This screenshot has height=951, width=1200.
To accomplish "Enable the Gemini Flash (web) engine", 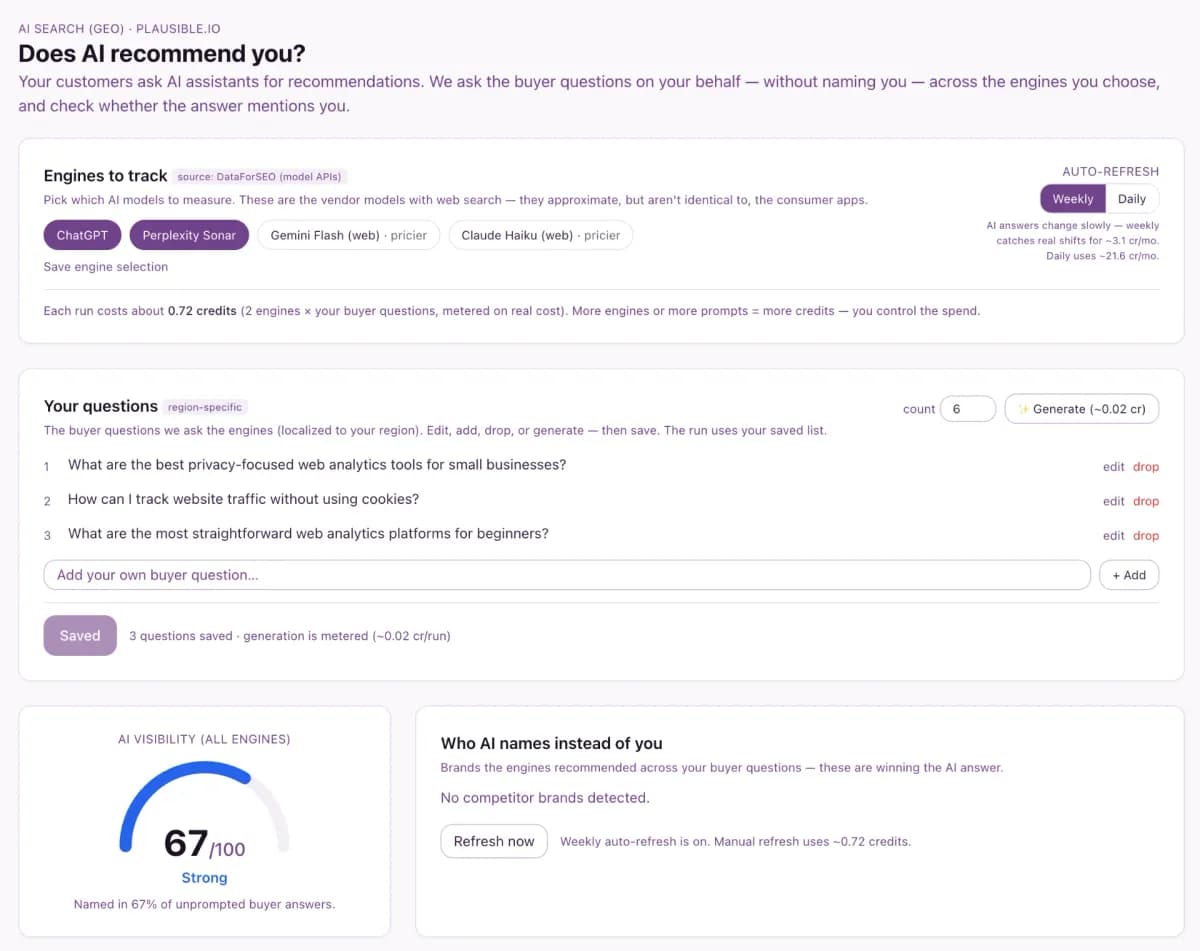I will [348, 235].
